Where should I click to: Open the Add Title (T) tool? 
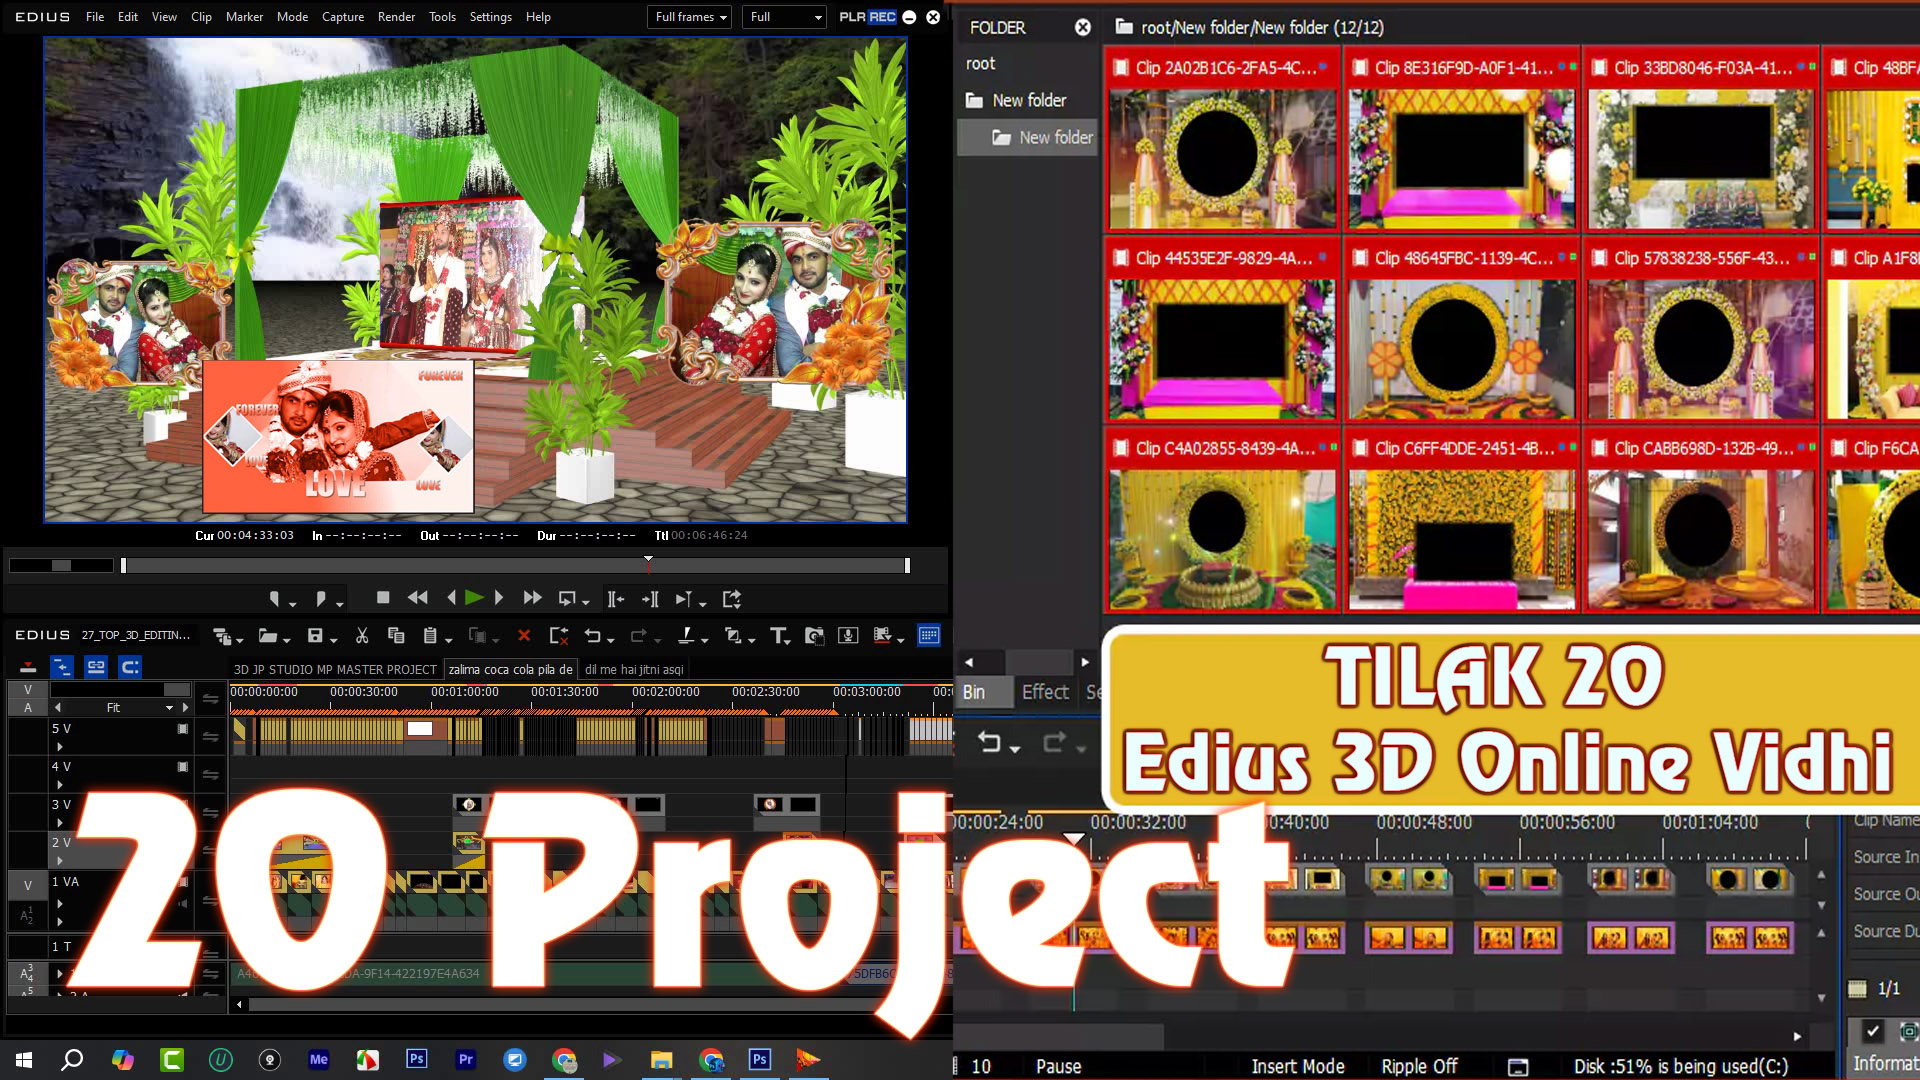coord(778,635)
